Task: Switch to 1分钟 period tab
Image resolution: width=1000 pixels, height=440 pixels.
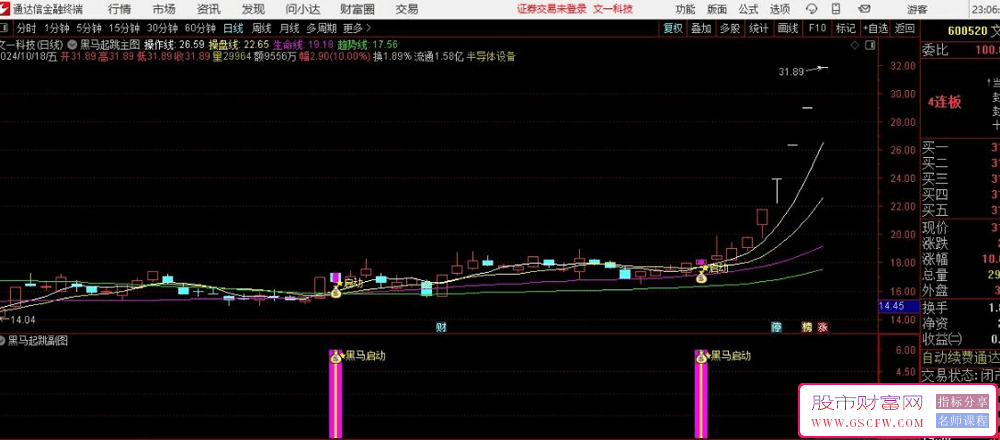Action: coord(56,28)
